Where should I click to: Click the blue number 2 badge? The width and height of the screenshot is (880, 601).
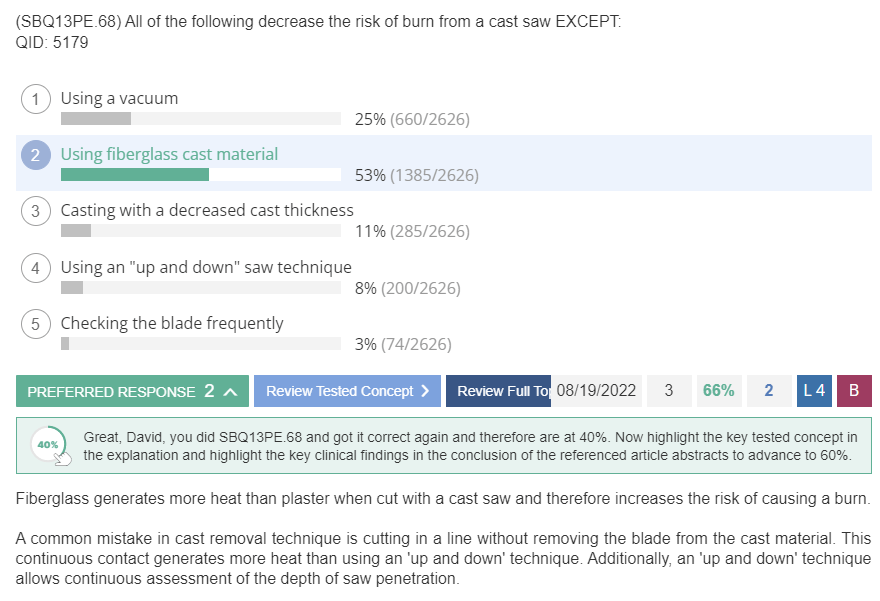(x=769, y=391)
